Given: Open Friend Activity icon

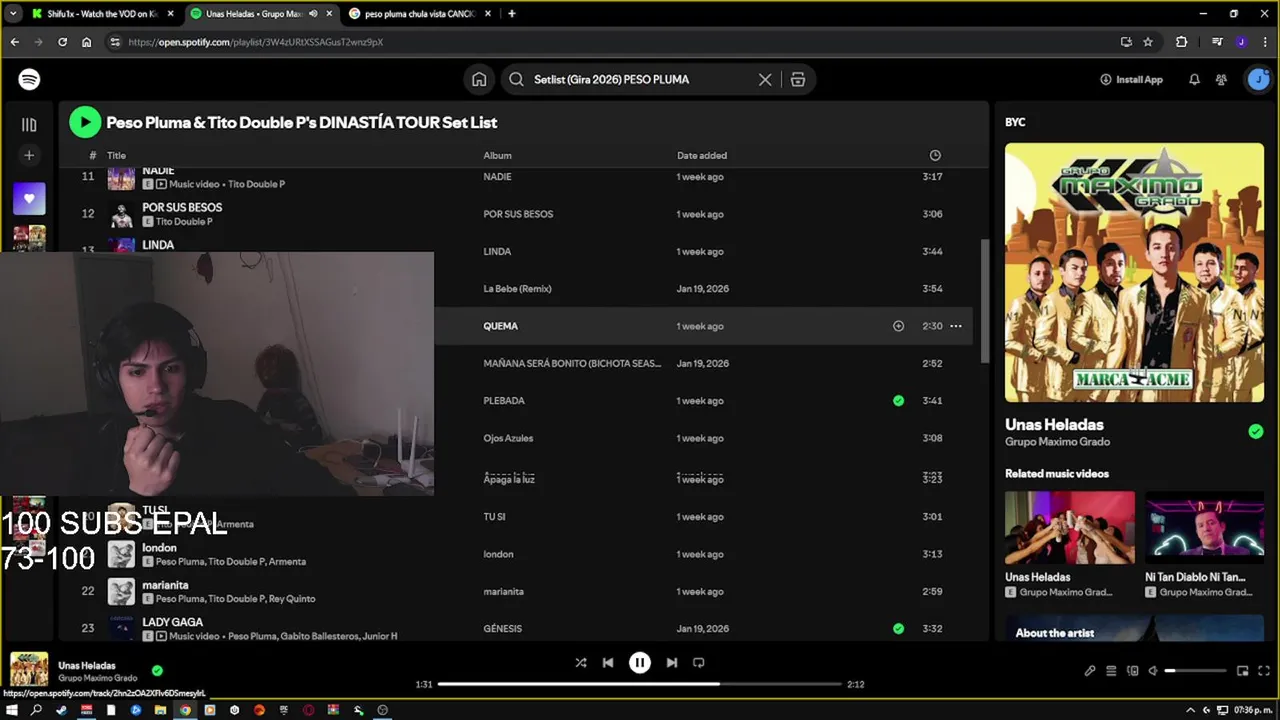Looking at the screenshot, I should pos(1221,79).
